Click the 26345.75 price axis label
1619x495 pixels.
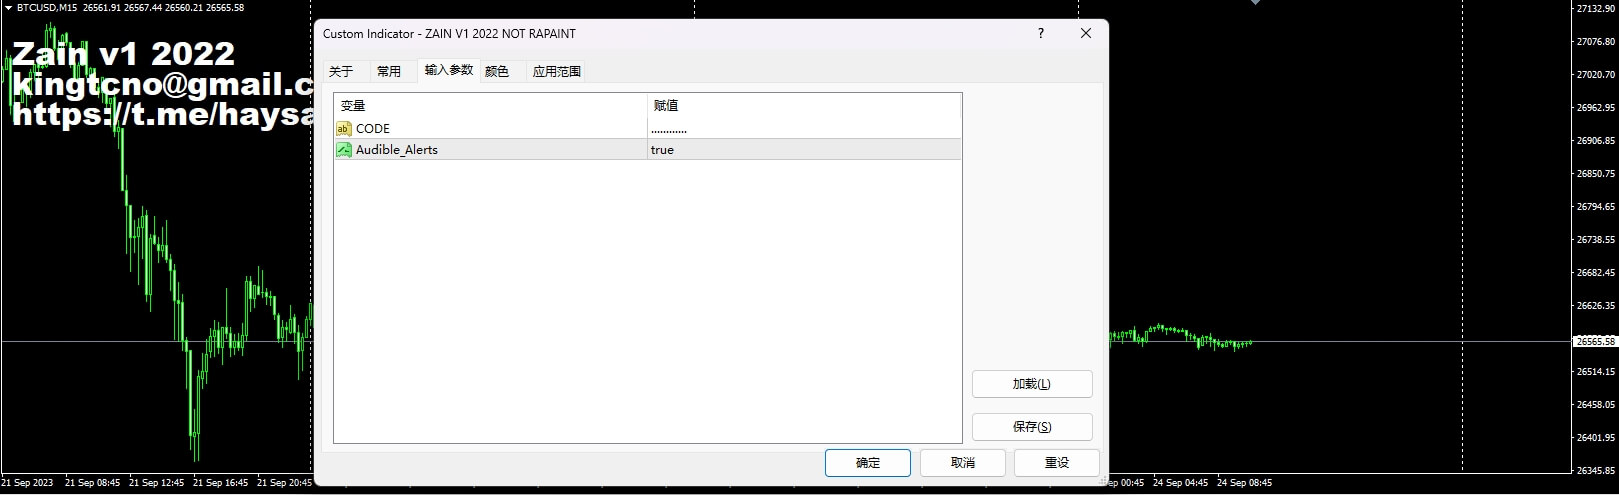tap(1596, 470)
